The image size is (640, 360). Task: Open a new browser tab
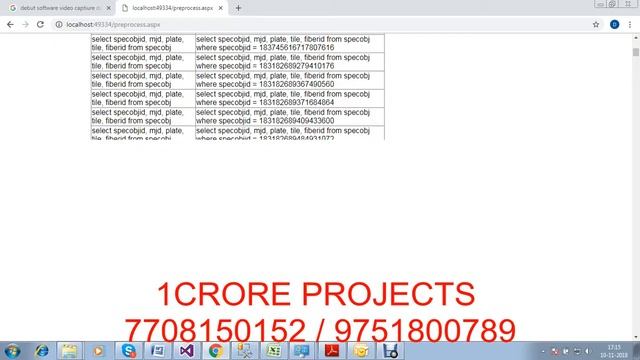pos(238,8)
